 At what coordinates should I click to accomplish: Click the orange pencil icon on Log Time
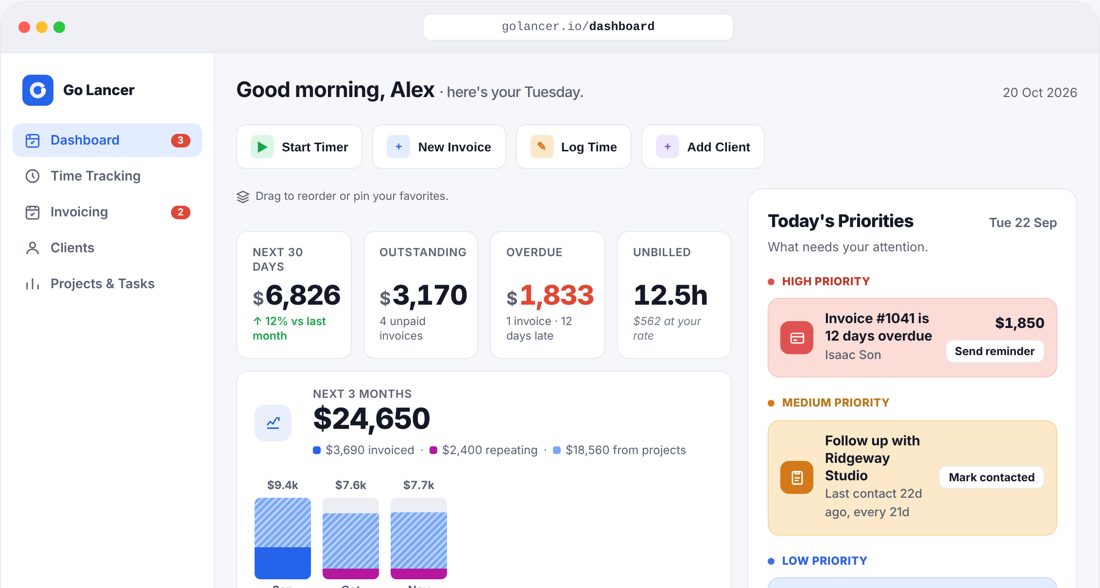[x=542, y=147]
